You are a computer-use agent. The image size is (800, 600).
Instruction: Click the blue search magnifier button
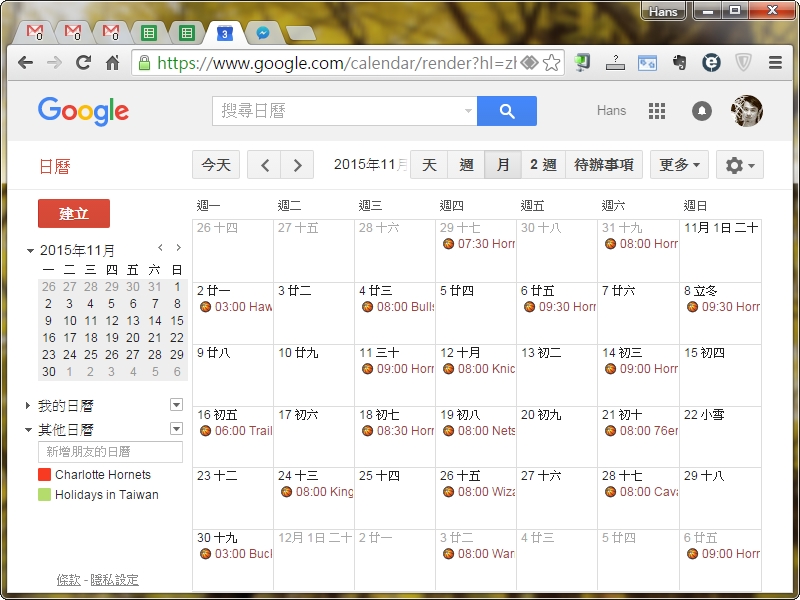pos(507,111)
